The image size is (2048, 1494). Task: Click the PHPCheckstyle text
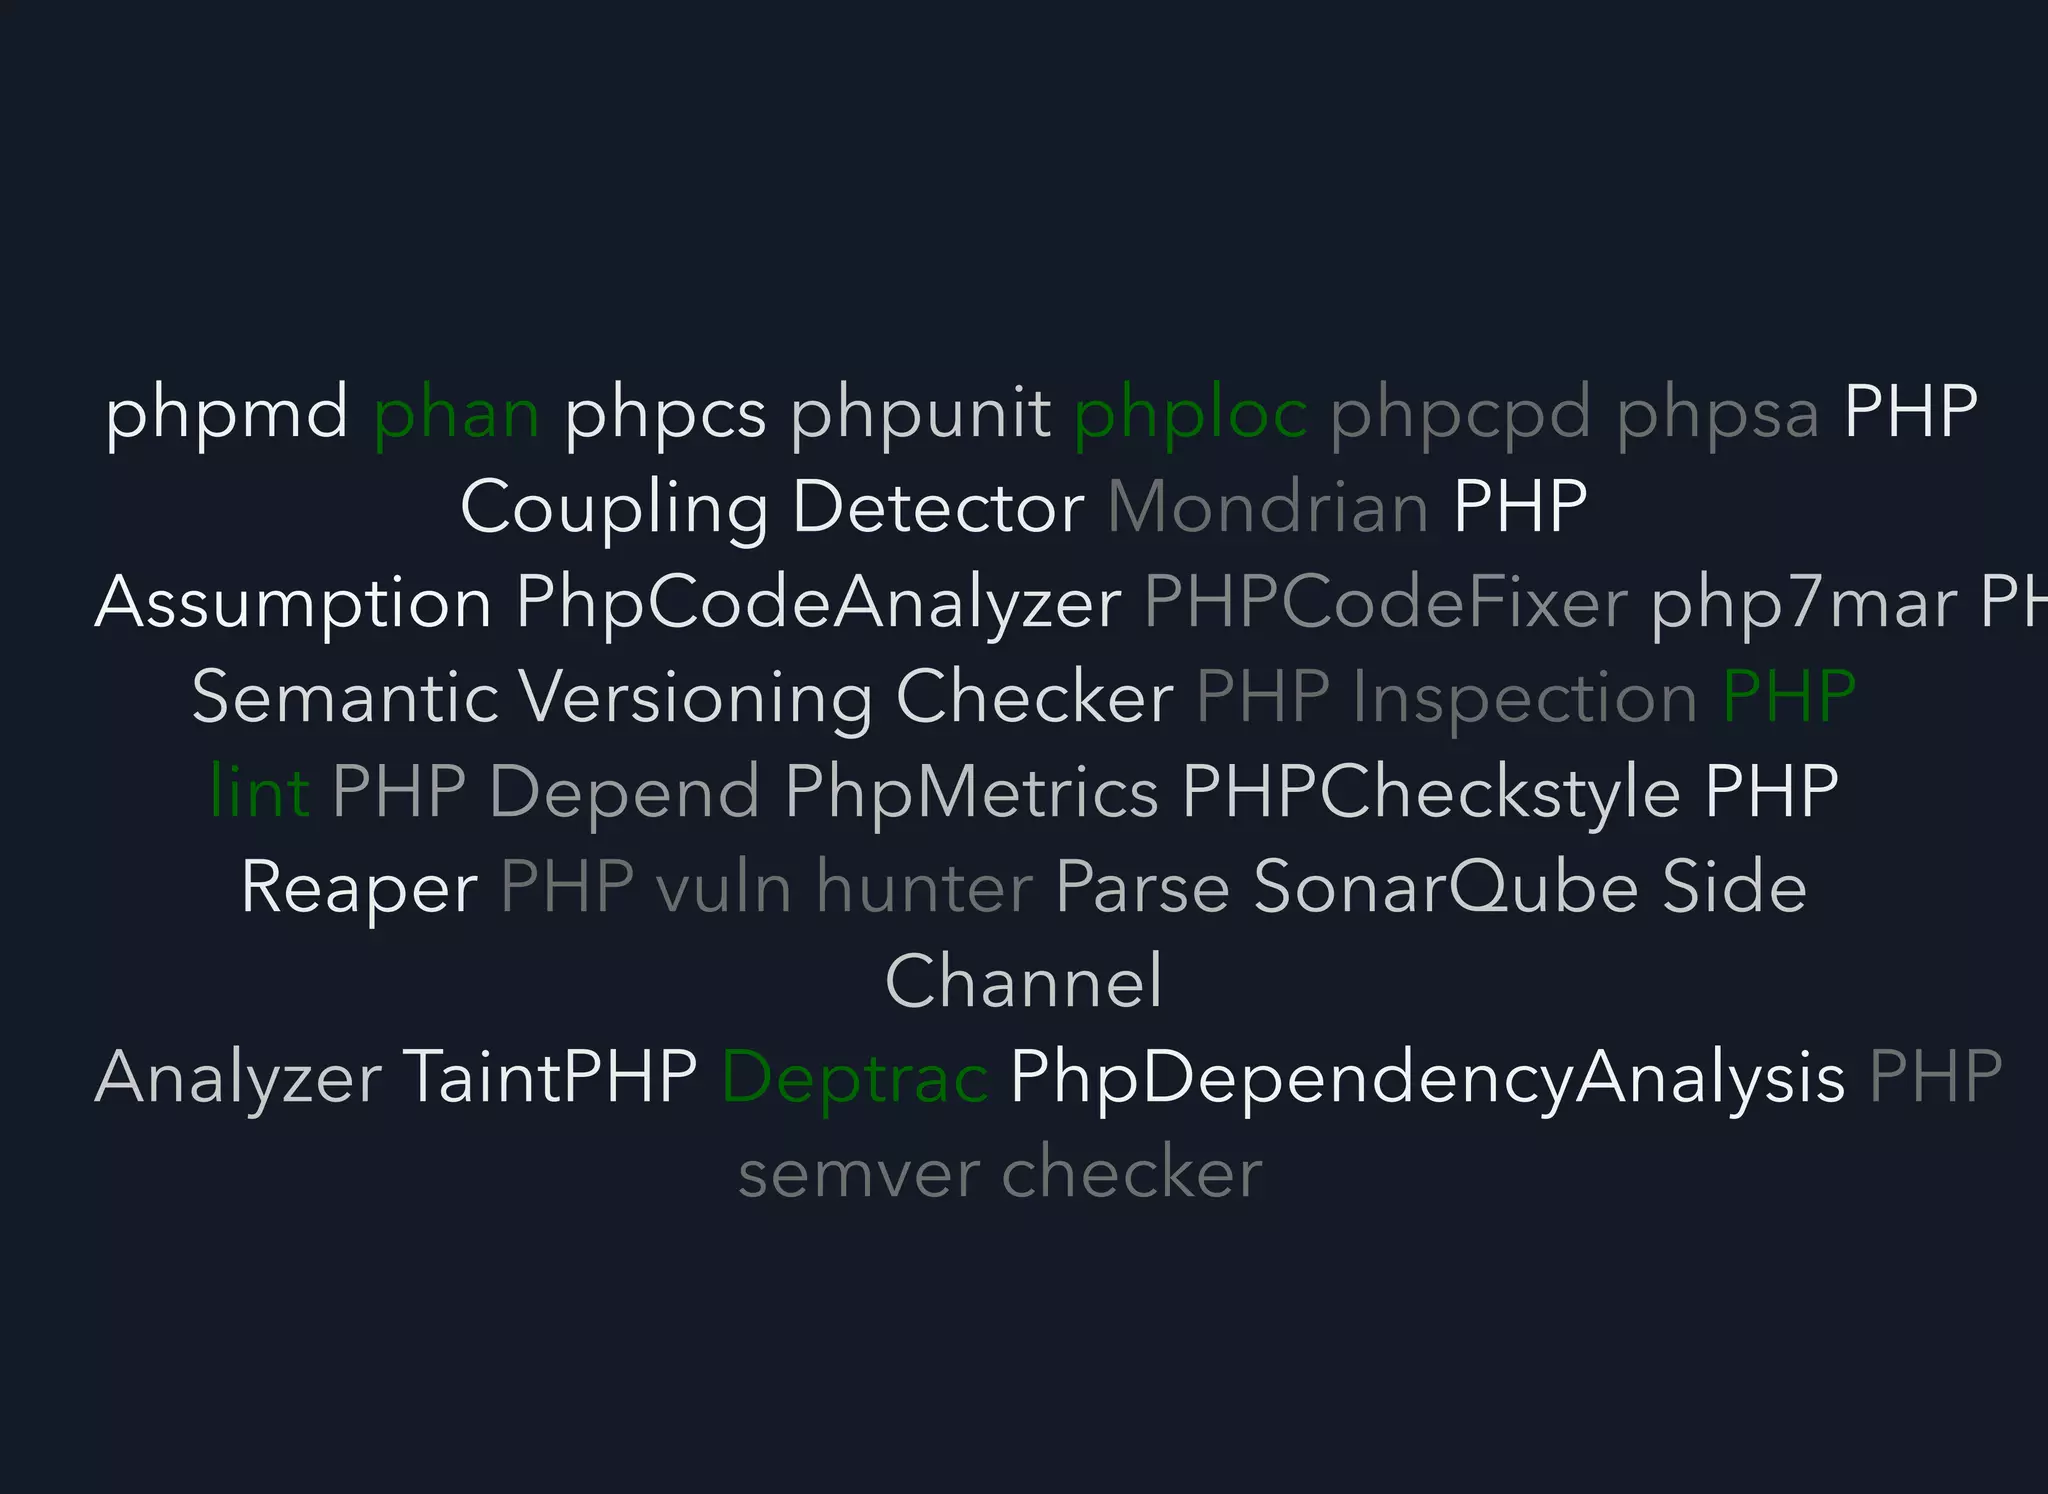1431,792
